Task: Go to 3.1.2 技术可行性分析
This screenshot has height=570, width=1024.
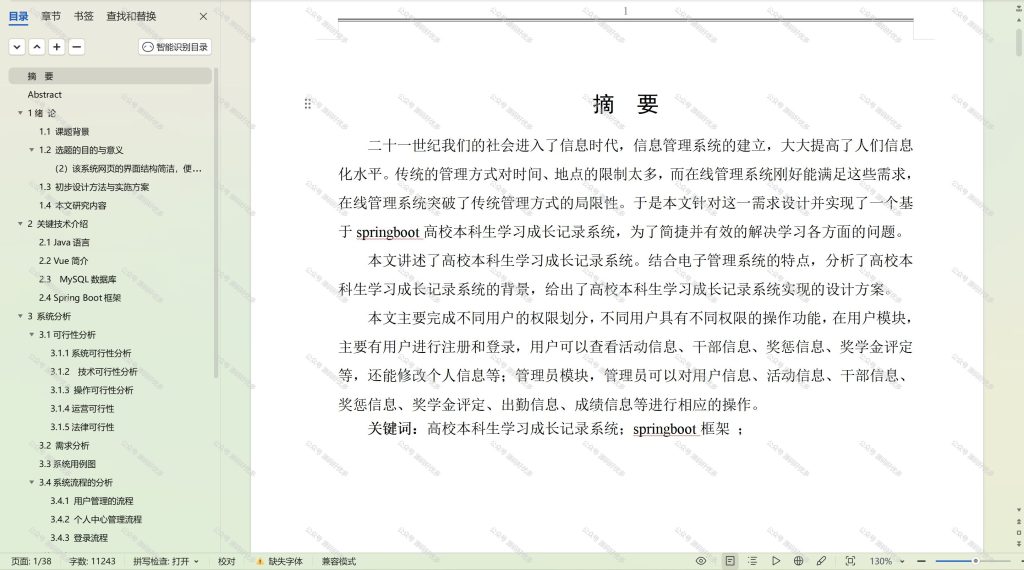Action: 94,372
